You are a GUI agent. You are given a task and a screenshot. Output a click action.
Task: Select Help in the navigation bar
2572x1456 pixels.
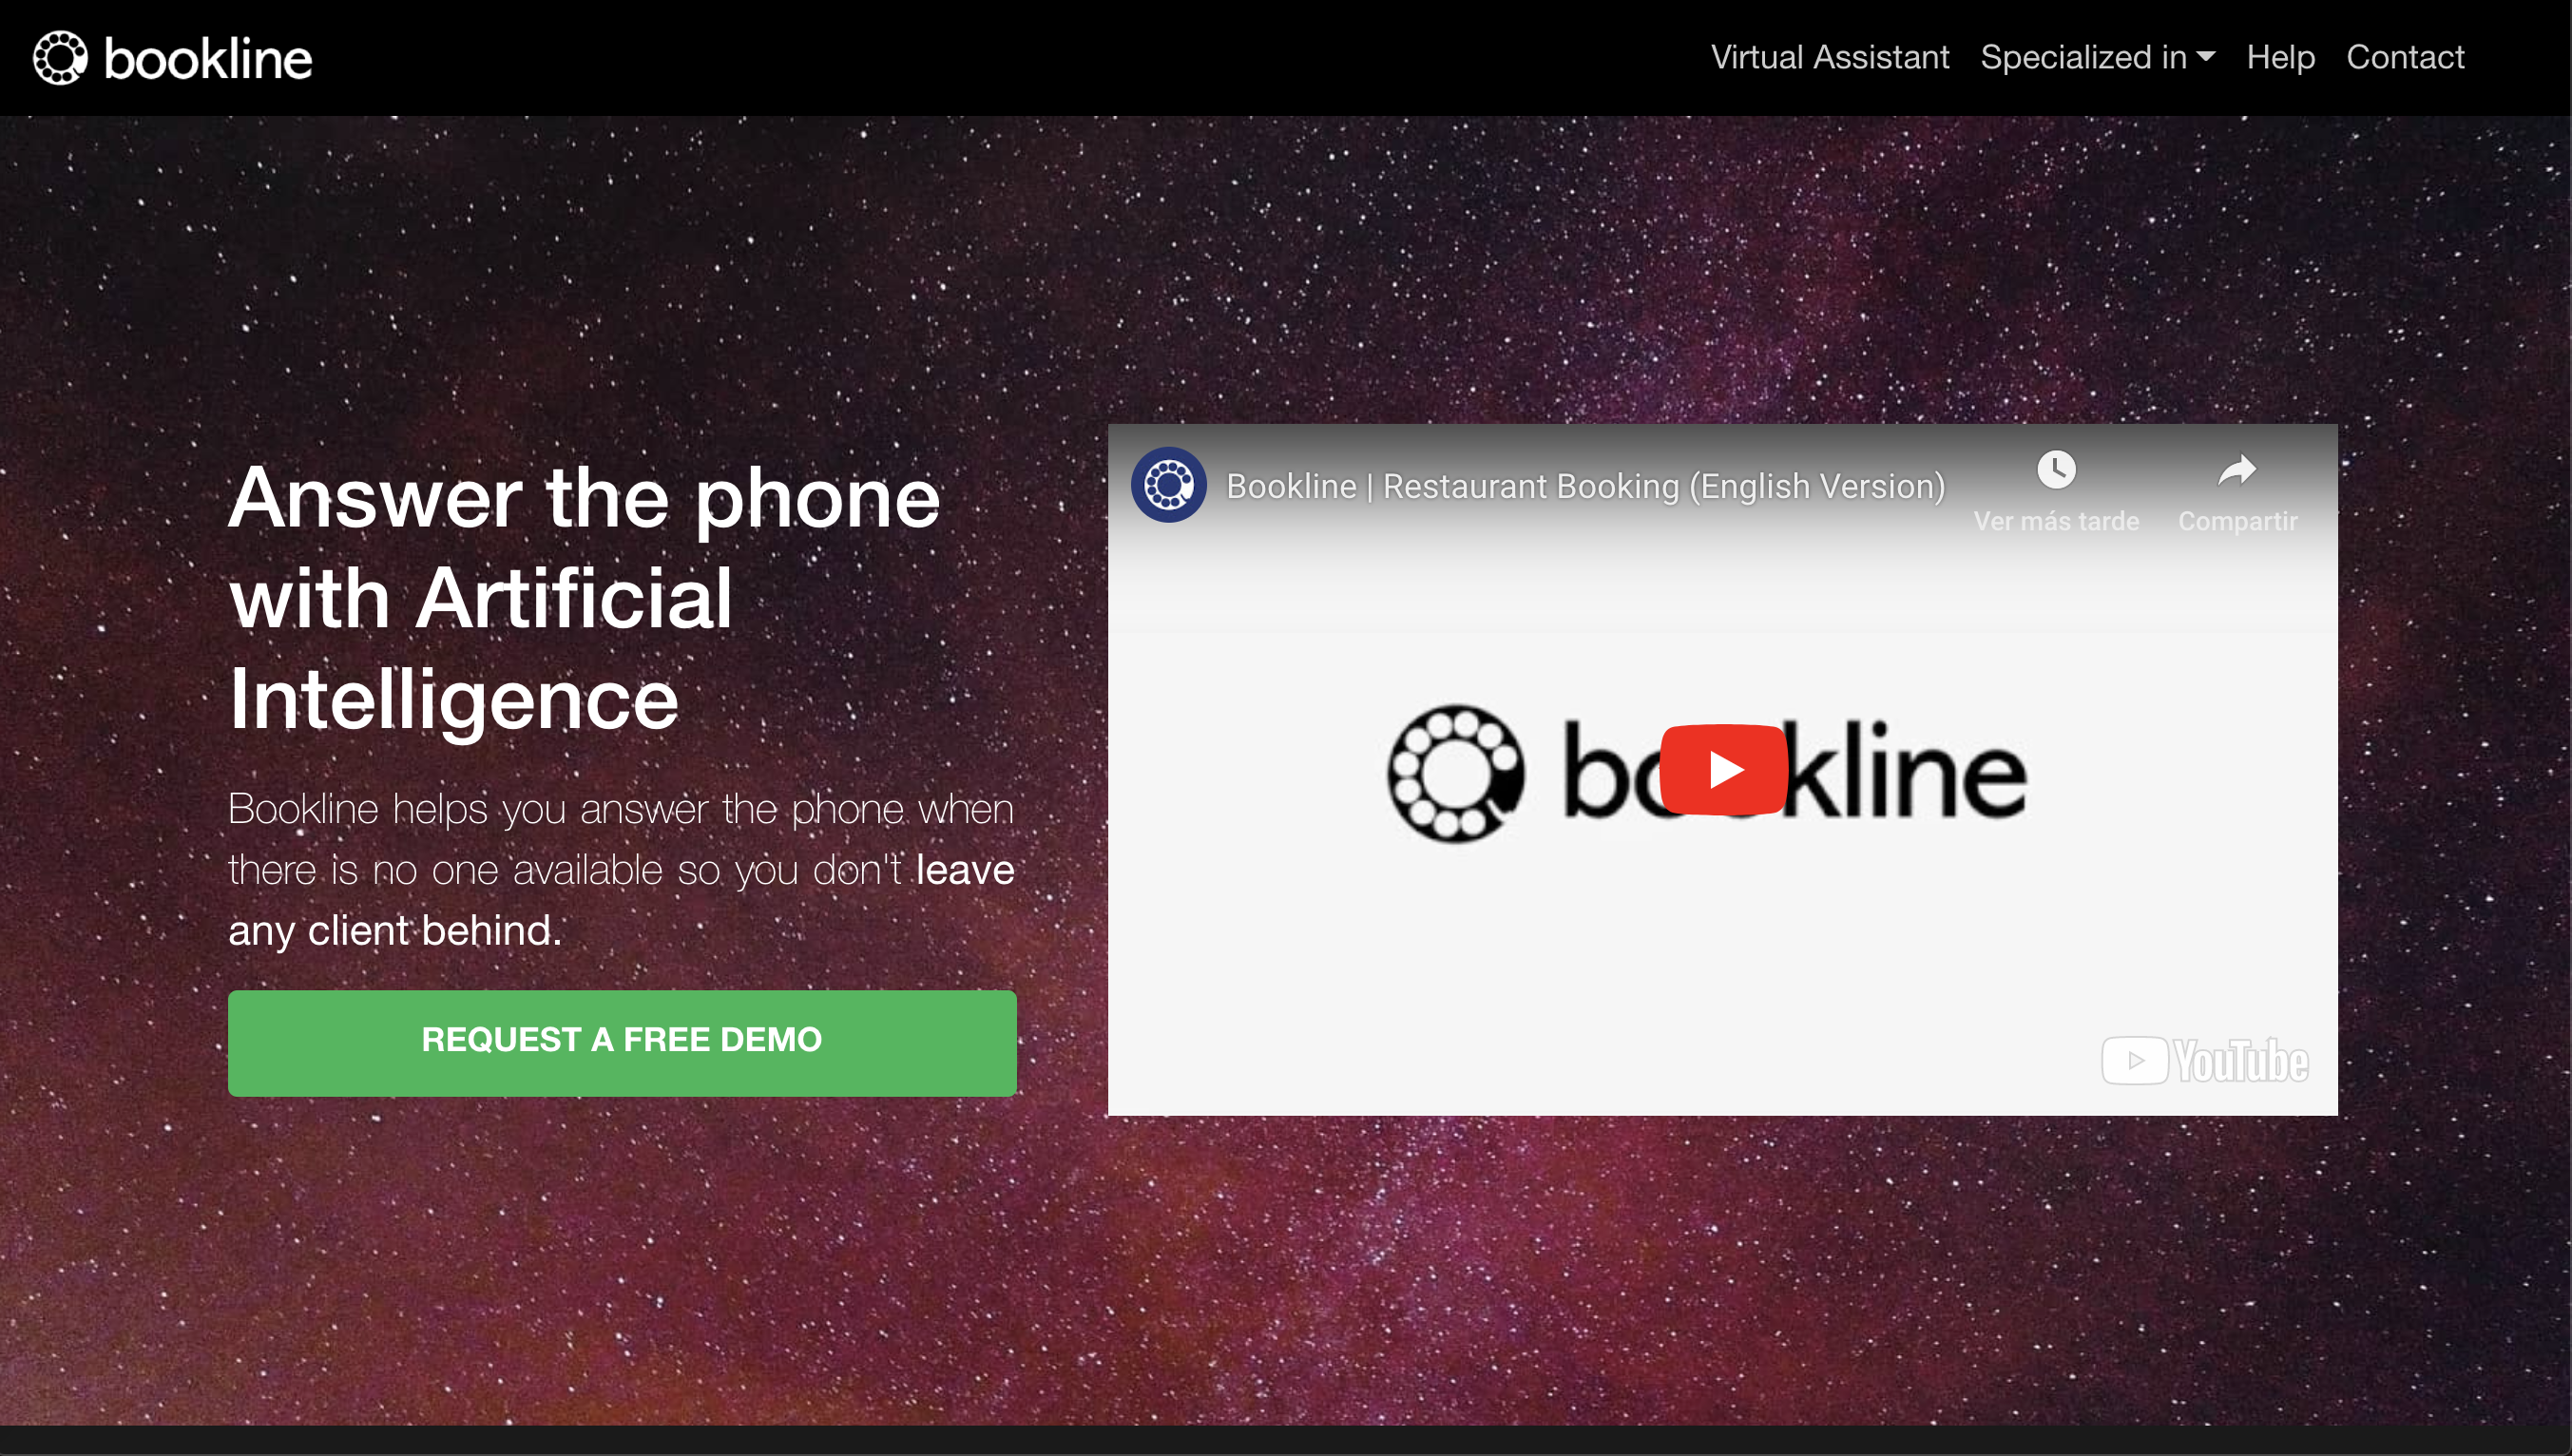(2281, 57)
